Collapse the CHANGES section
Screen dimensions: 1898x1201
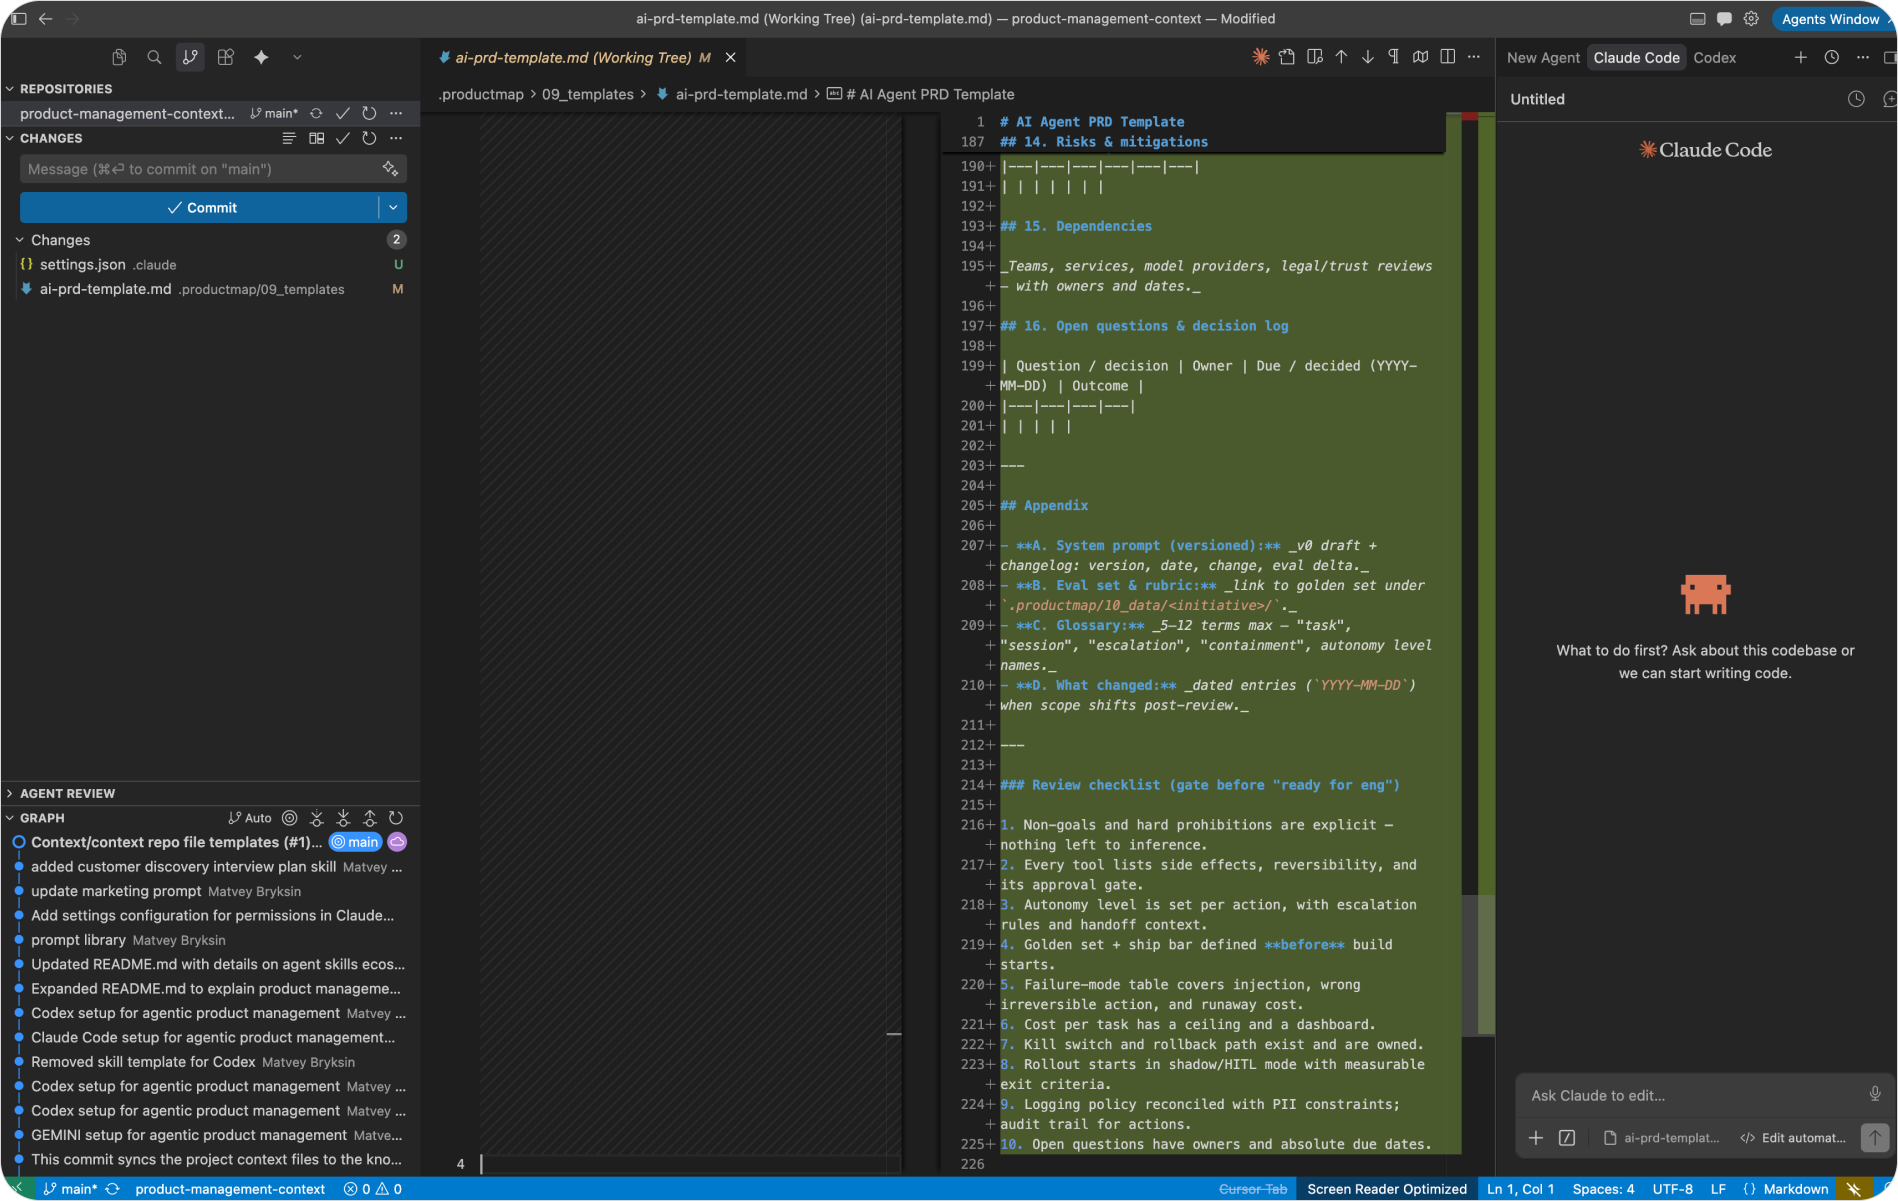[50, 139]
